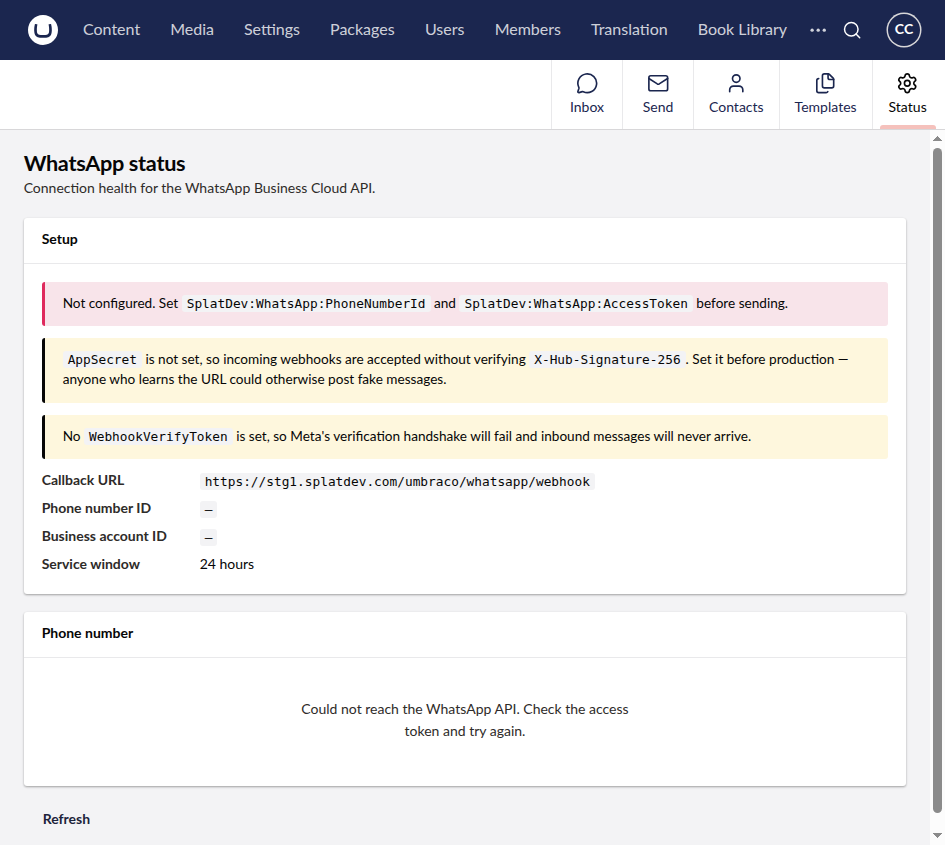Select the callback webhook URL text
The height and width of the screenshot is (845, 945).
(397, 482)
